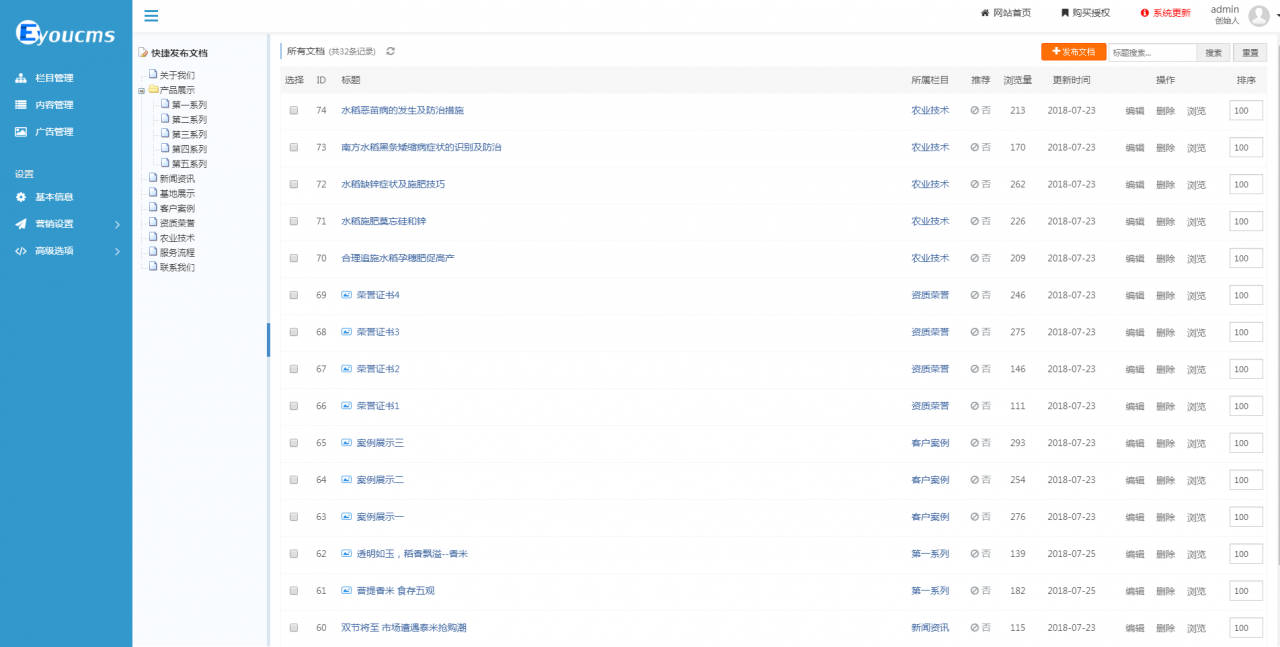The image size is (1280, 647).
Task: Toggle the hamburger sidebar menu icon
Action: 151,15
